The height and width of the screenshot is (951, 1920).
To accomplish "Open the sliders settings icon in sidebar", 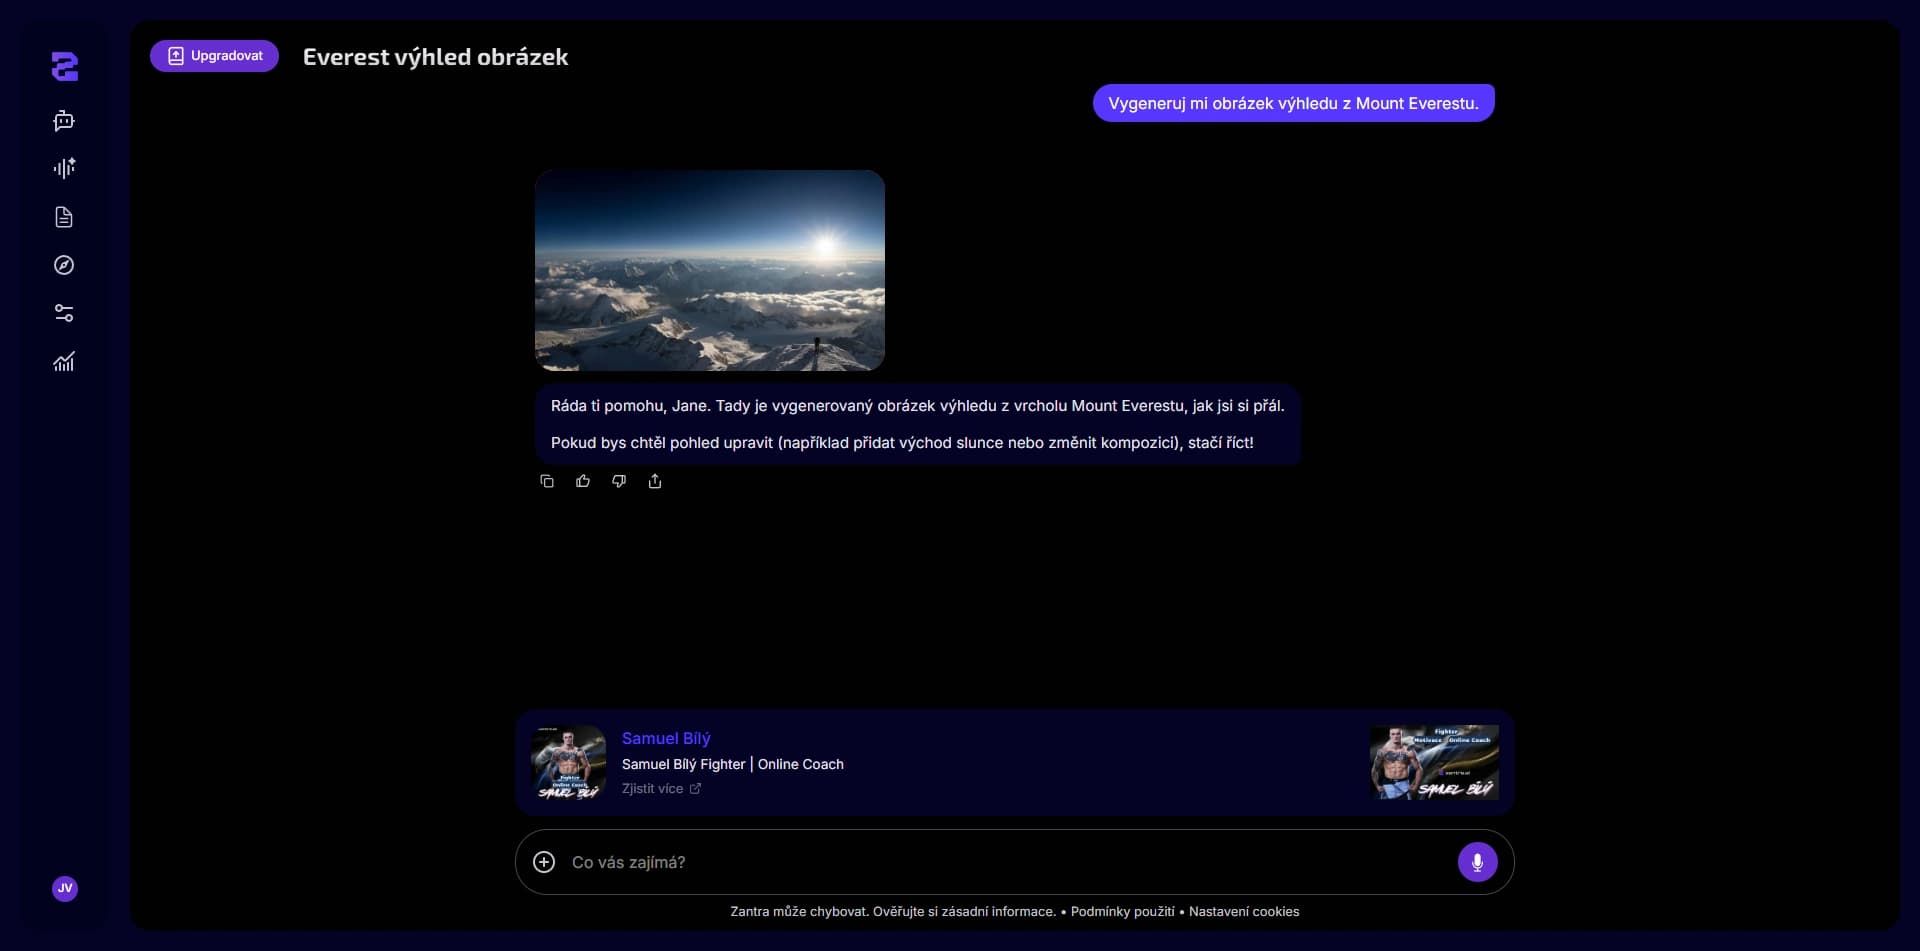I will (x=64, y=313).
